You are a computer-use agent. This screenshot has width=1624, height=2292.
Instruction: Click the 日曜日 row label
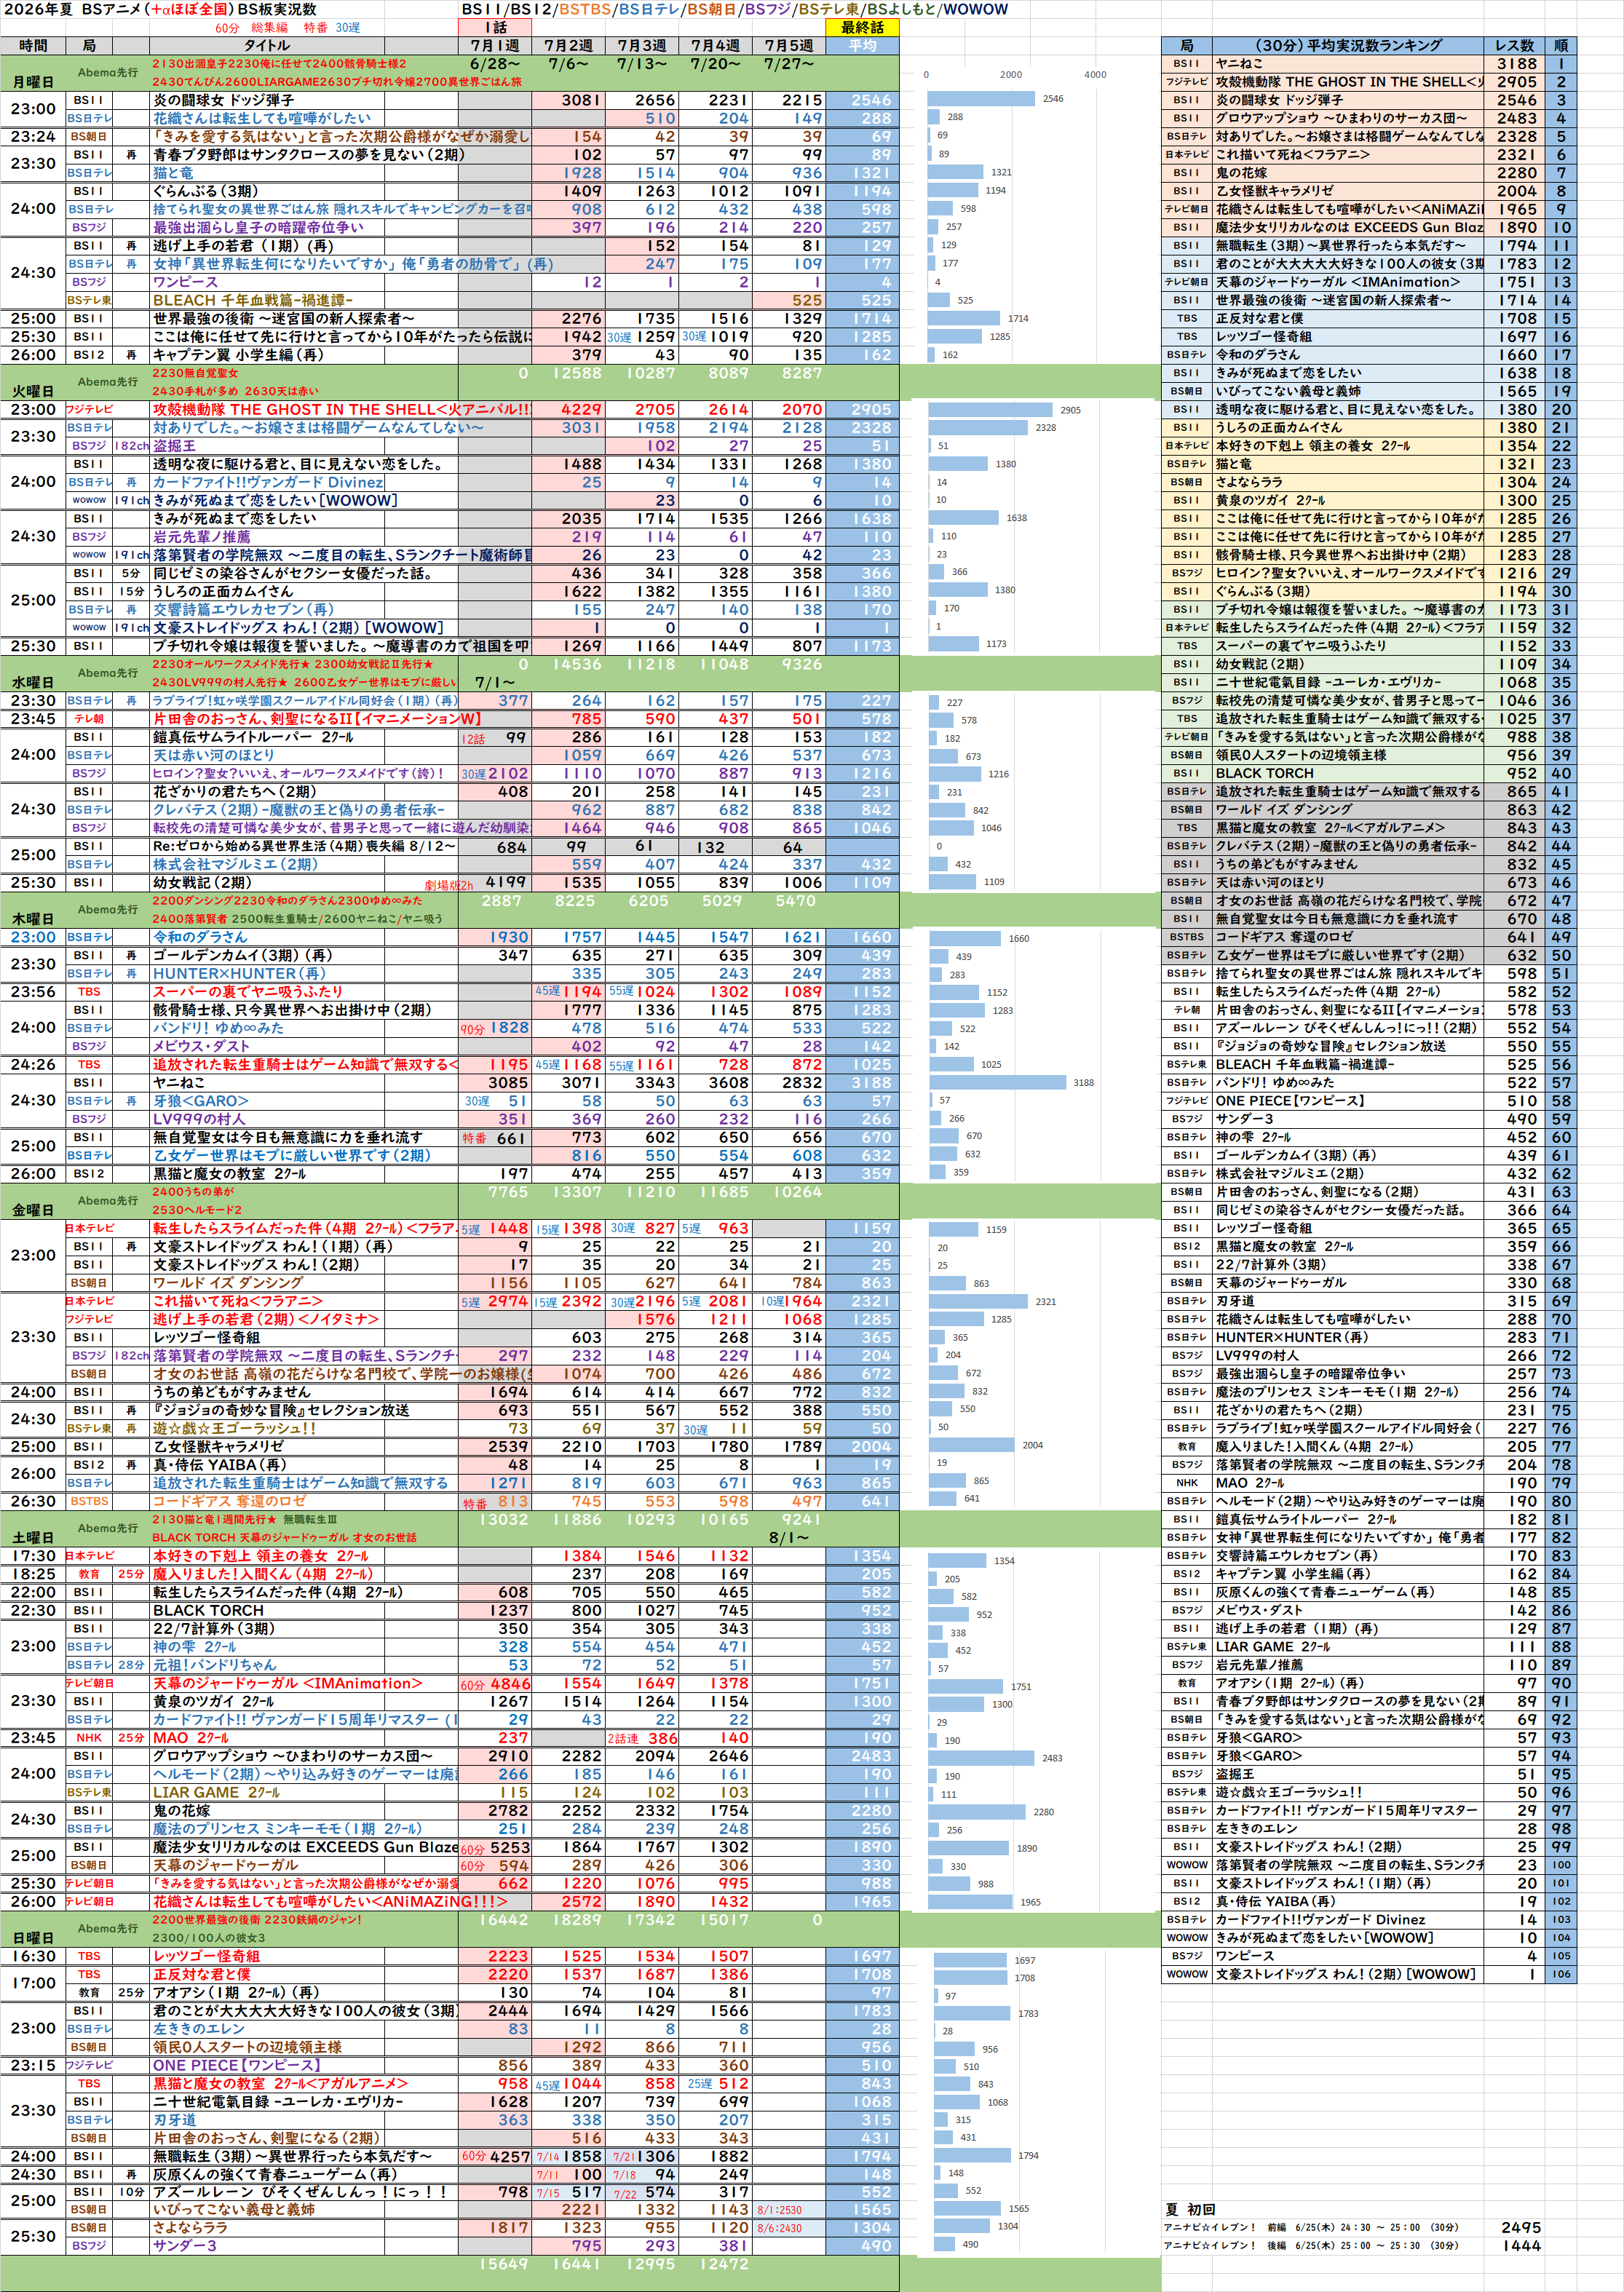click(33, 1937)
